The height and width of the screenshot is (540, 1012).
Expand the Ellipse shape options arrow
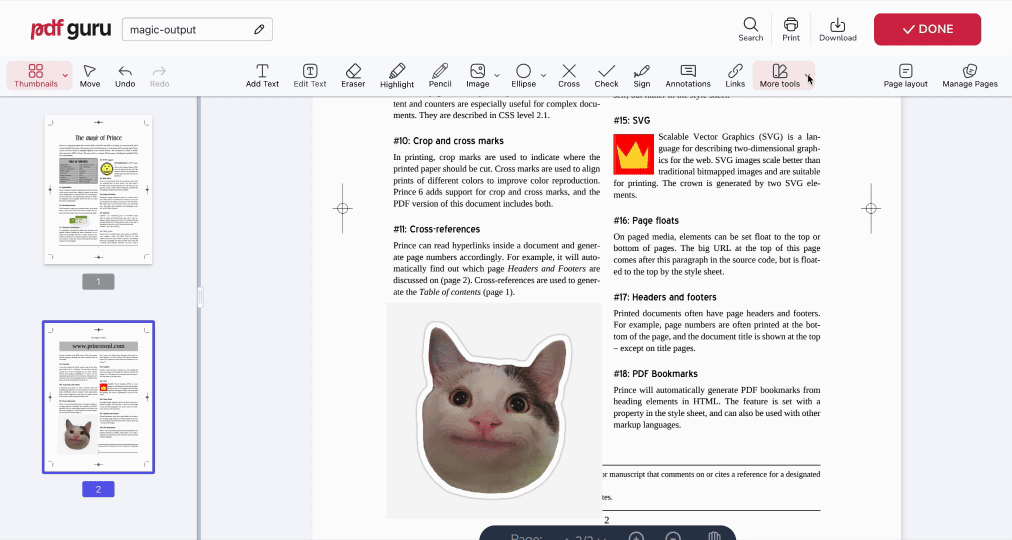pos(543,75)
